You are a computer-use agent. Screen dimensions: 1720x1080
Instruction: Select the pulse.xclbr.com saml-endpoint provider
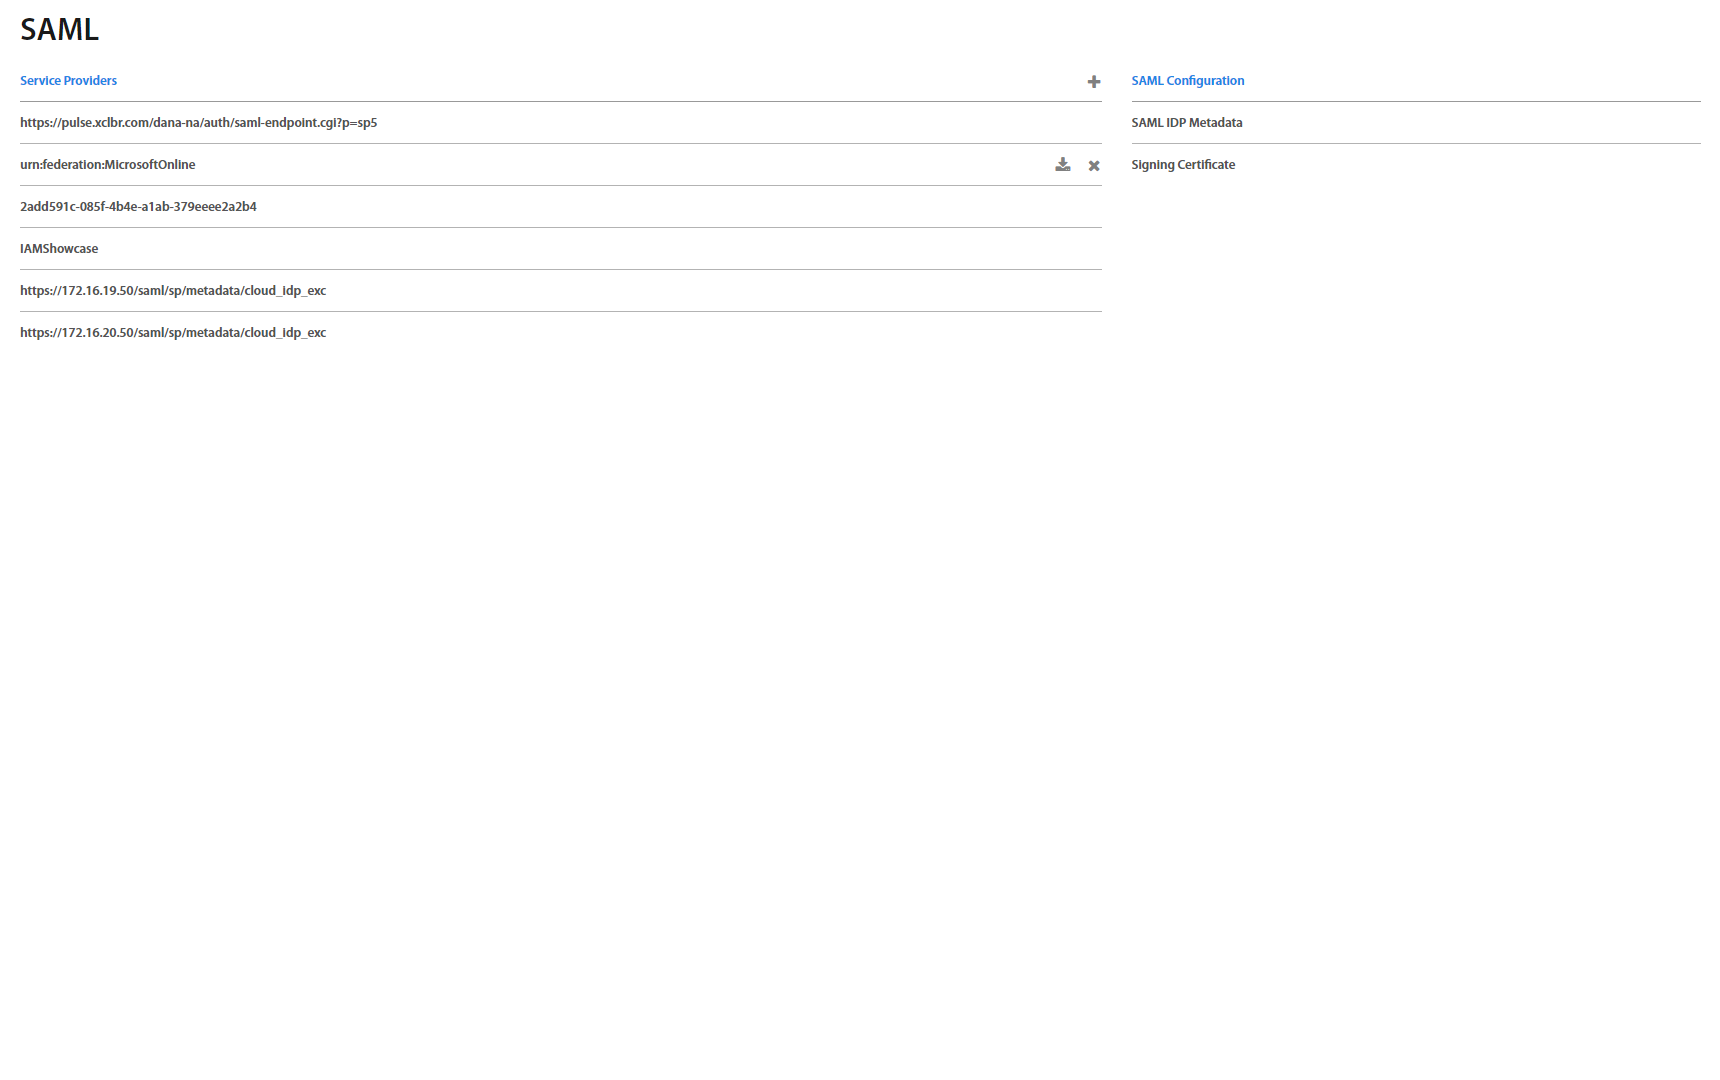coord(198,123)
